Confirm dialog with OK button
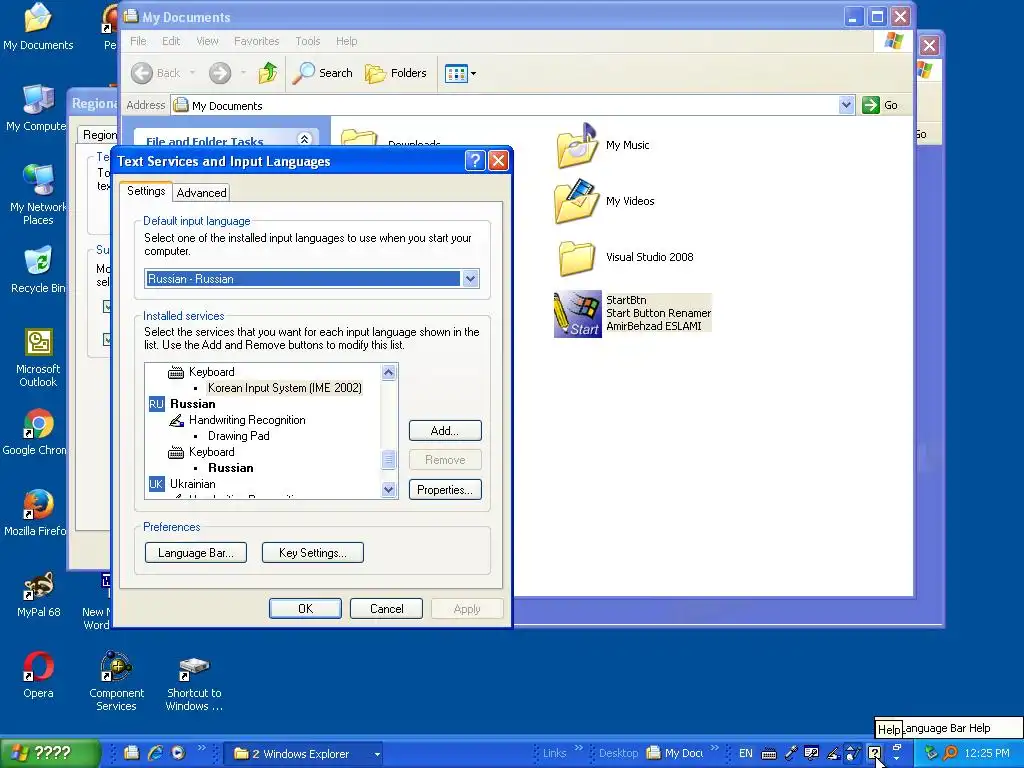The height and width of the screenshot is (768, 1024). [x=305, y=609]
